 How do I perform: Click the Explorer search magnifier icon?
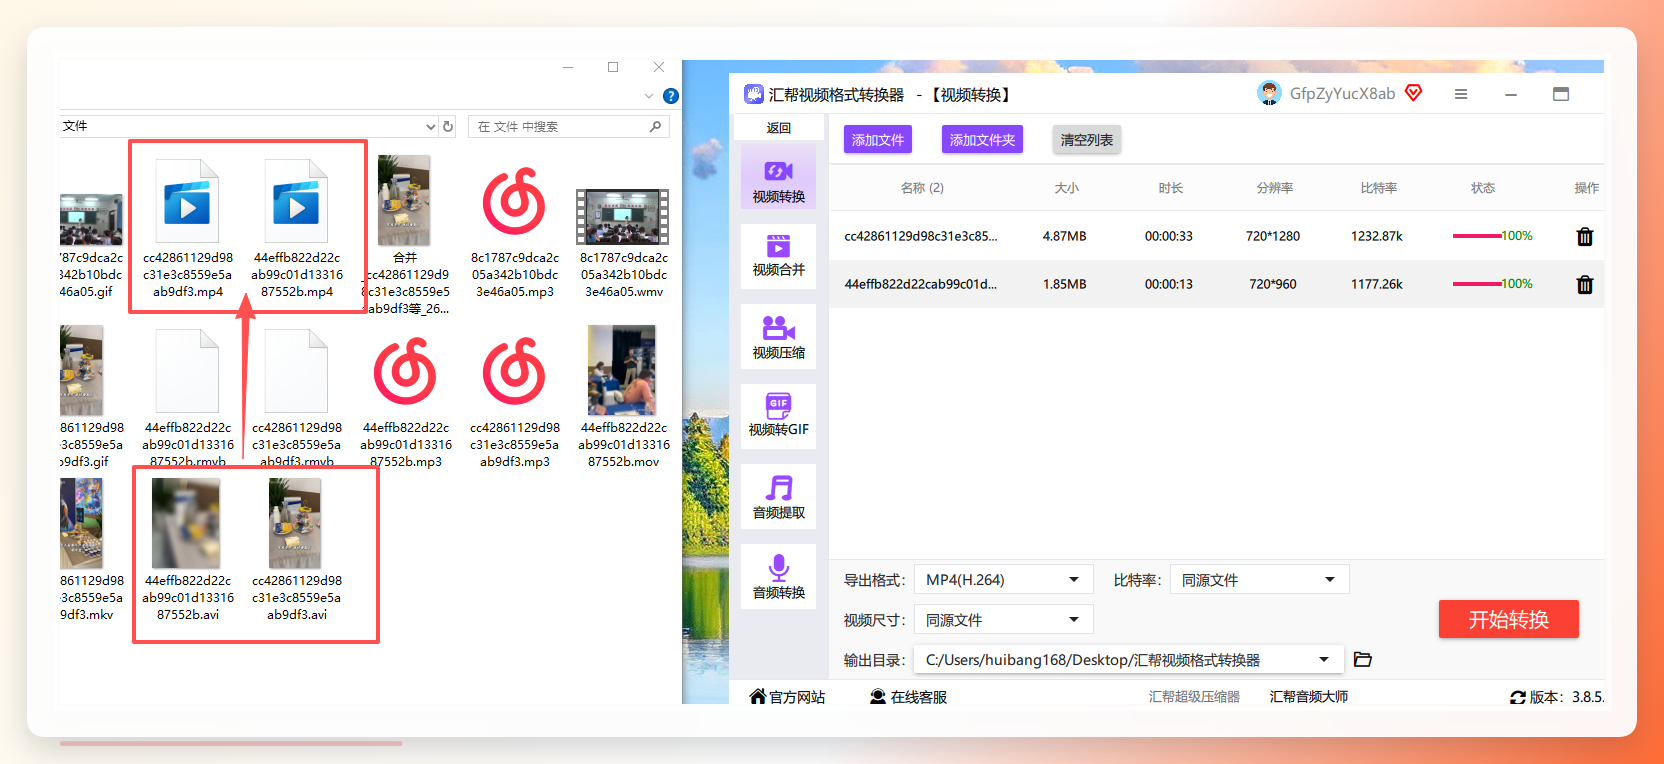(655, 126)
